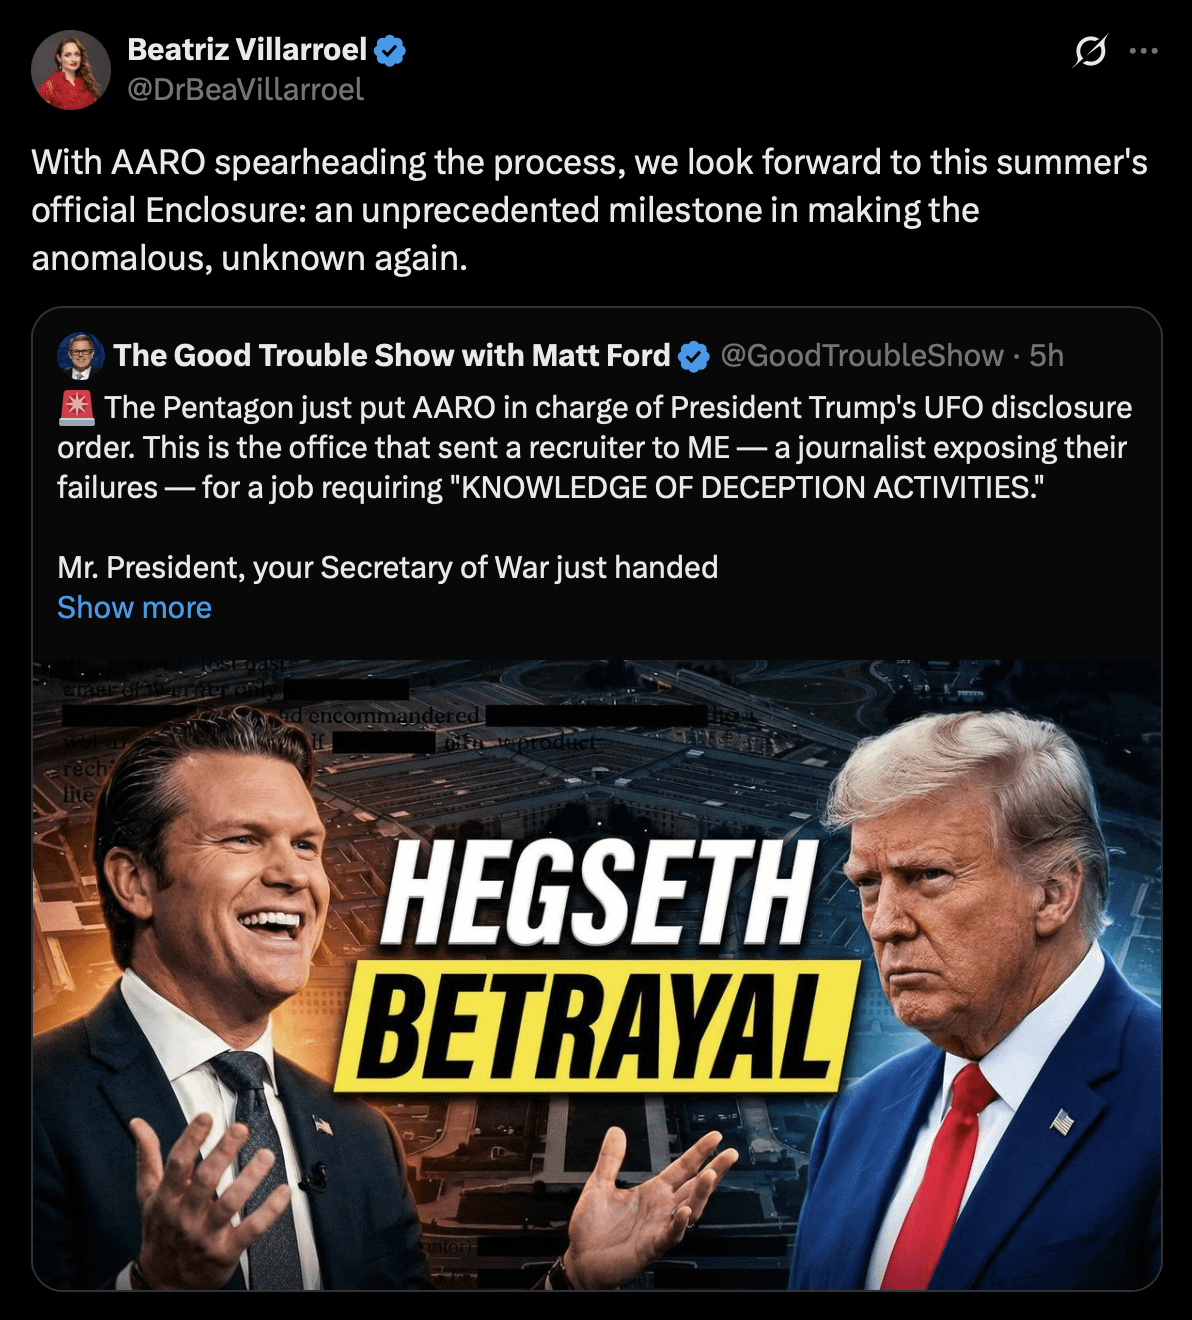1192x1320 pixels.
Task: Open The Good Trouble Show with Matt Ford name
Action: (391, 355)
